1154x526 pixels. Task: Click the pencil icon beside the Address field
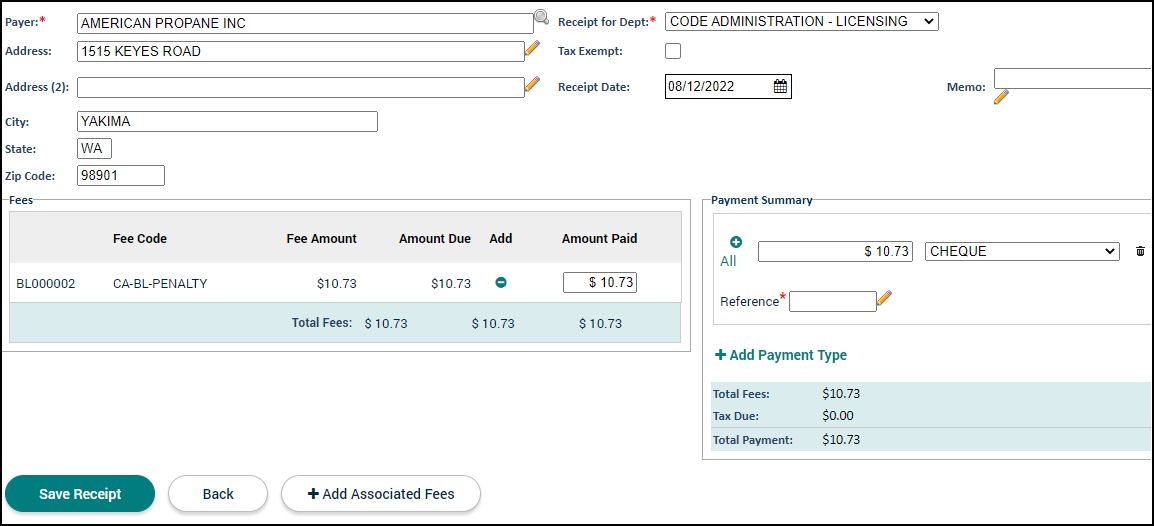point(532,49)
